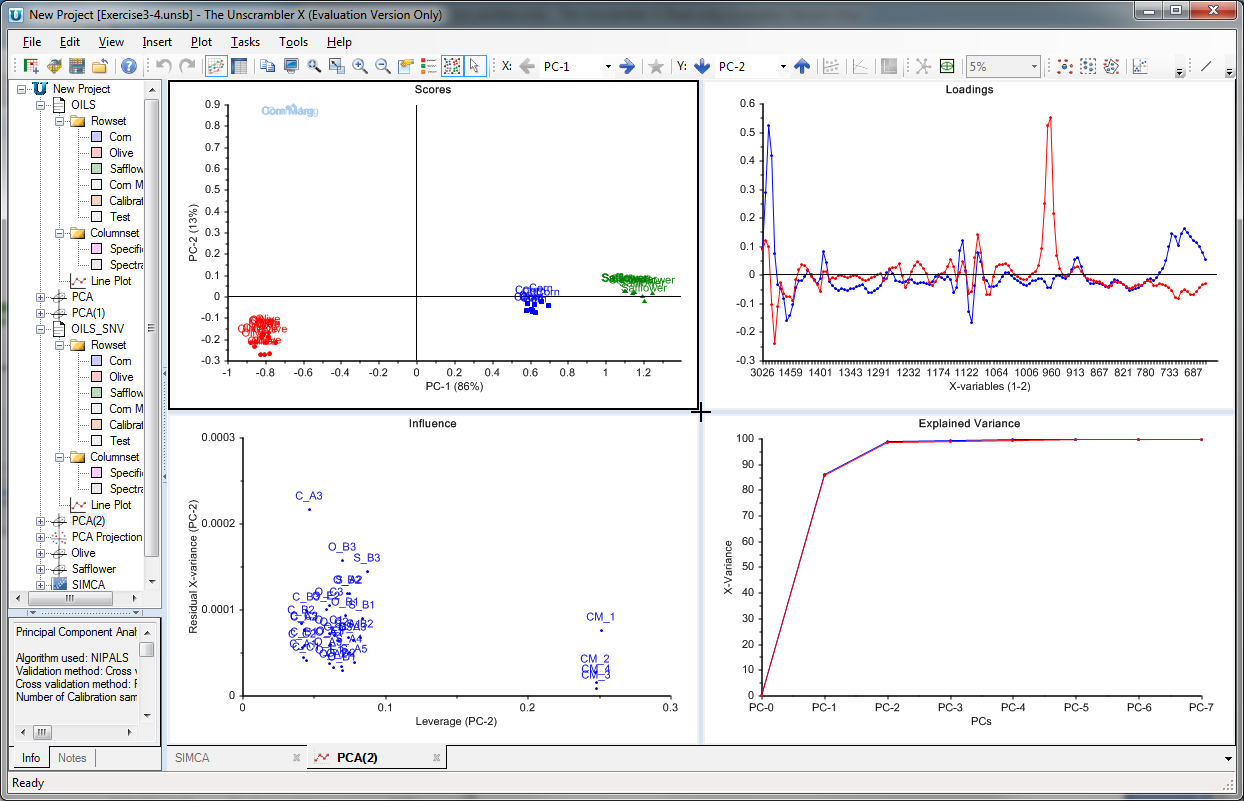Click the Help question mark icon

point(129,66)
